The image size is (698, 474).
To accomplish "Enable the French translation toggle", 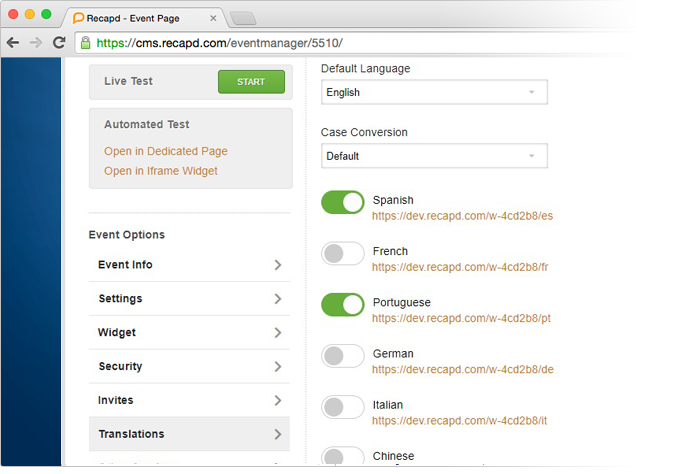I will (x=343, y=254).
